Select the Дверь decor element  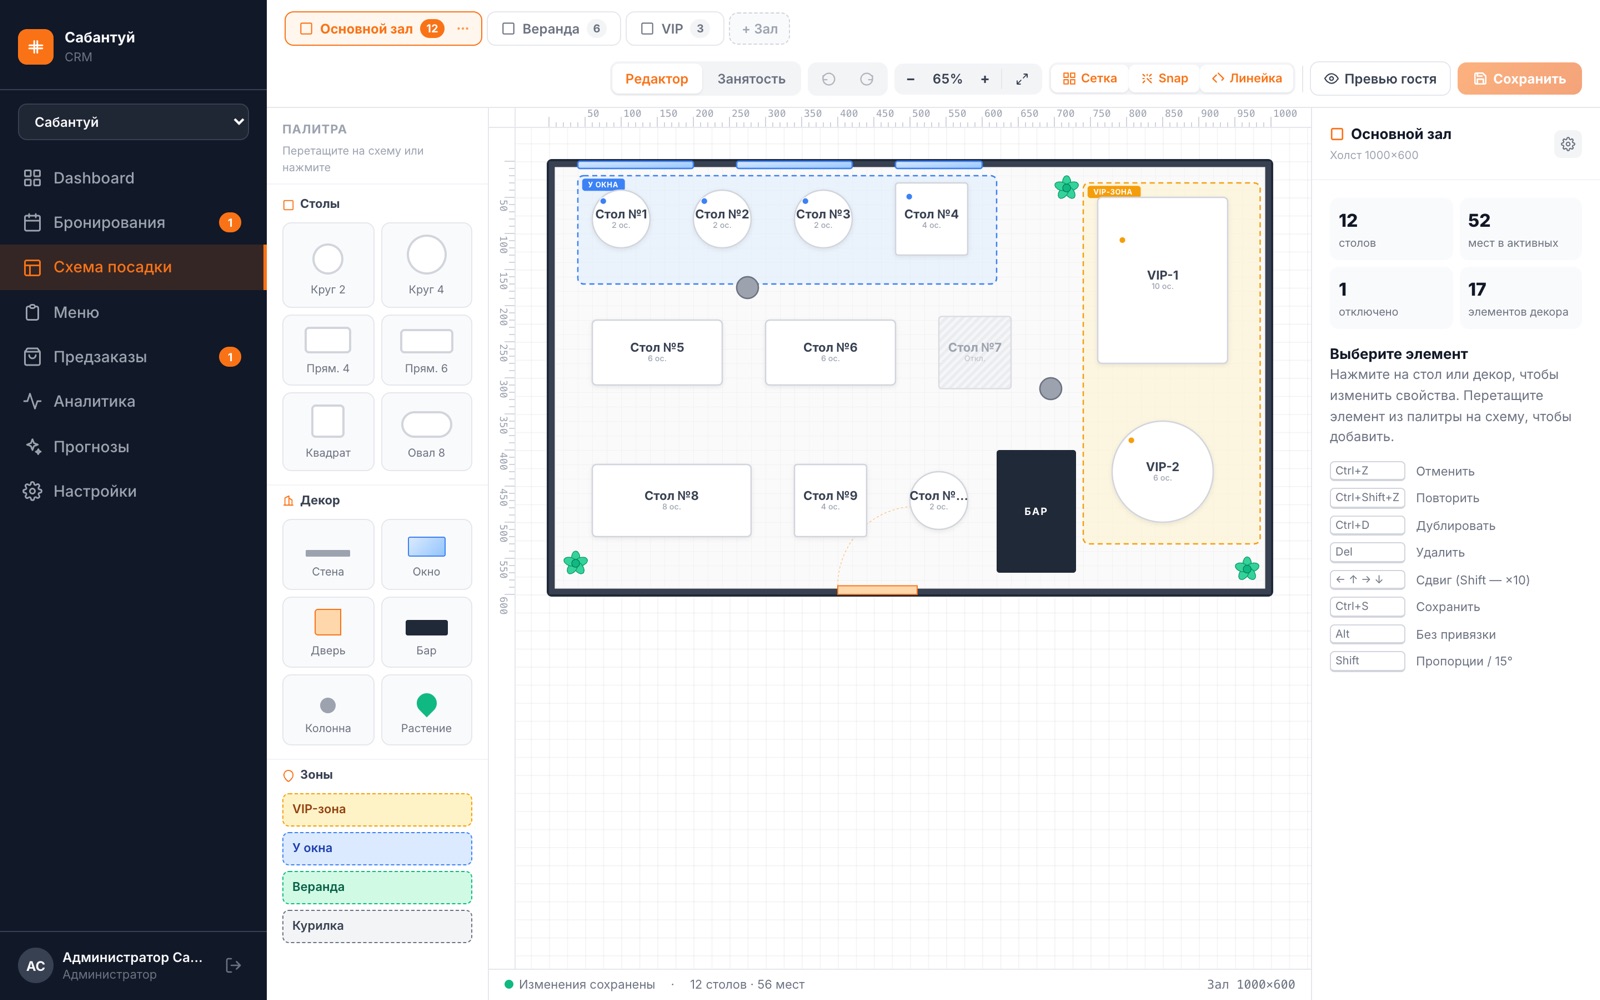(328, 632)
